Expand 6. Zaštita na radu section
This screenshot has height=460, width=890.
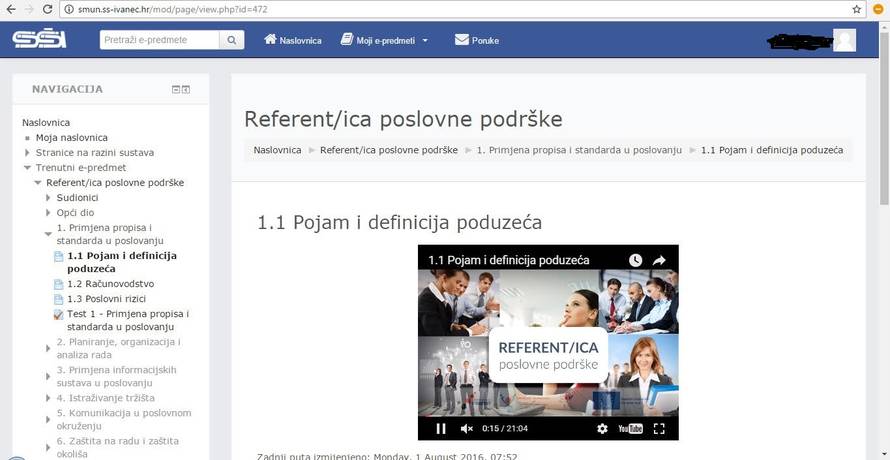(x=48, y=448)
